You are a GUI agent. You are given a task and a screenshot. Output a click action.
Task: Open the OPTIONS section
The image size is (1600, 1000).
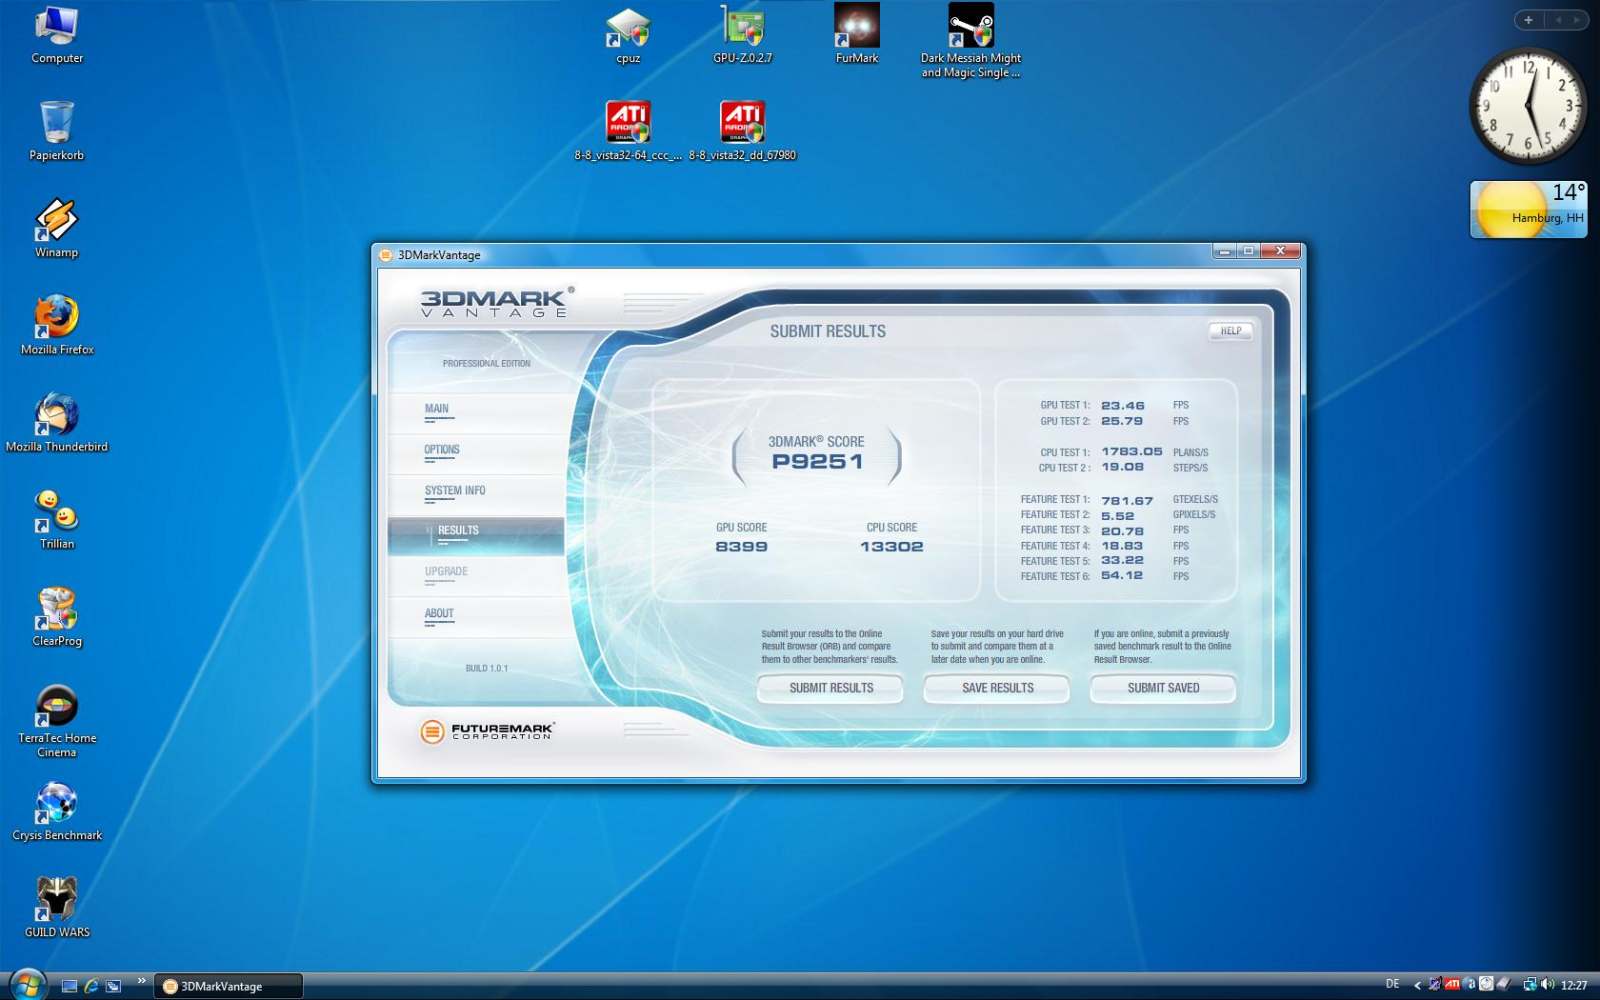click(441, 450)
